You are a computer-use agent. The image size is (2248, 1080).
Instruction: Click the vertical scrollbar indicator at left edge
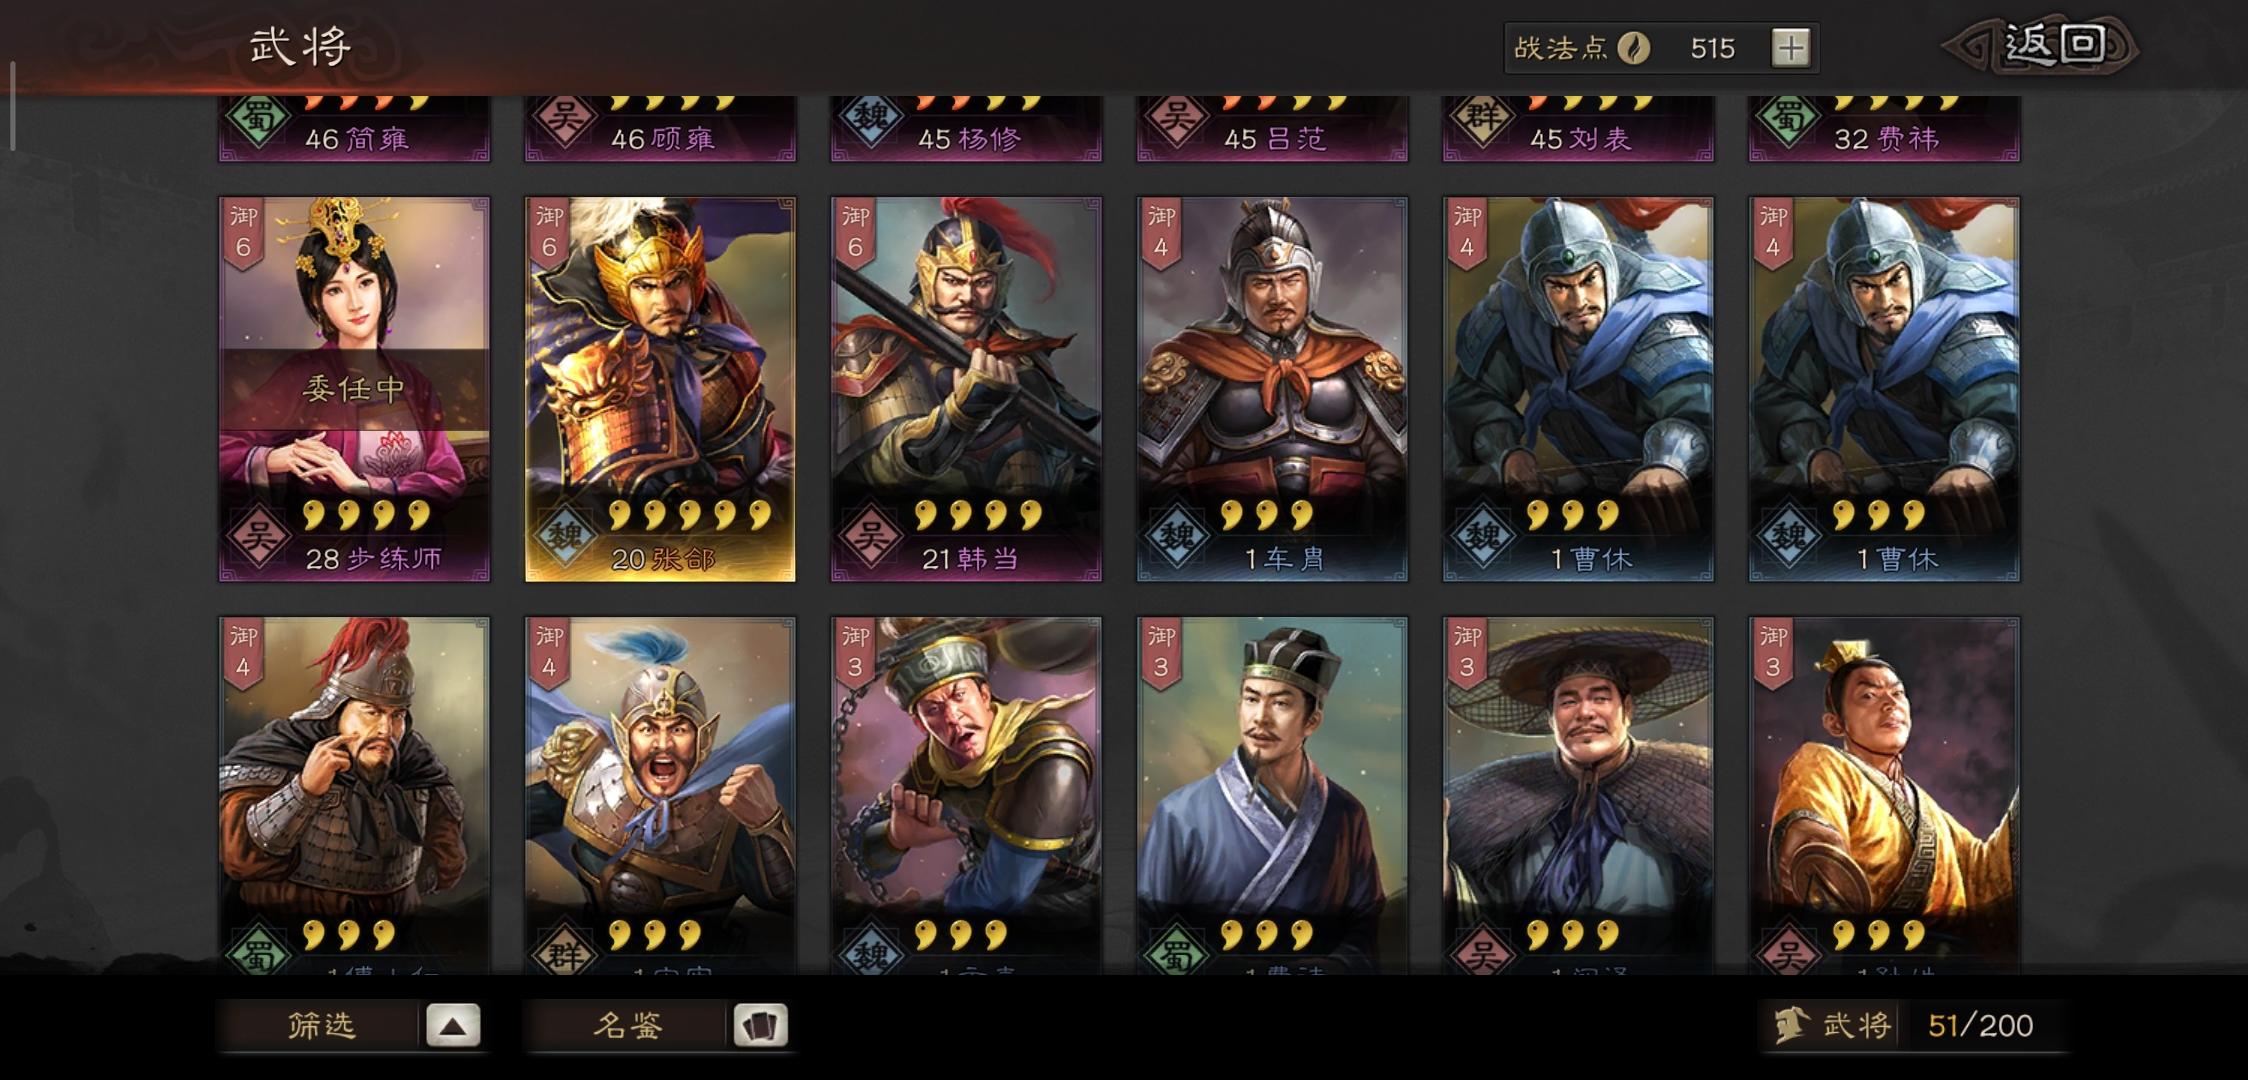coord(12,105)
